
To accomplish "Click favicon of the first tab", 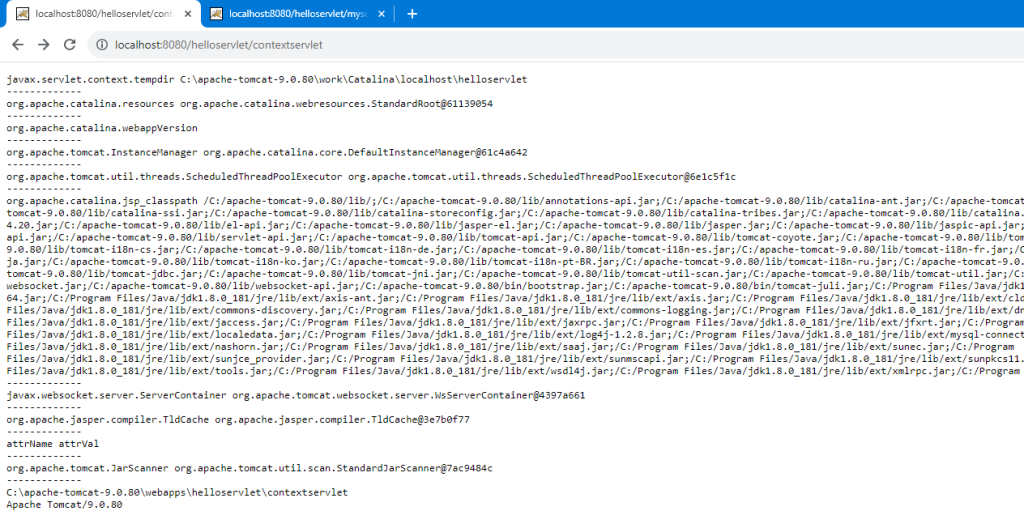I will [22, 14].
